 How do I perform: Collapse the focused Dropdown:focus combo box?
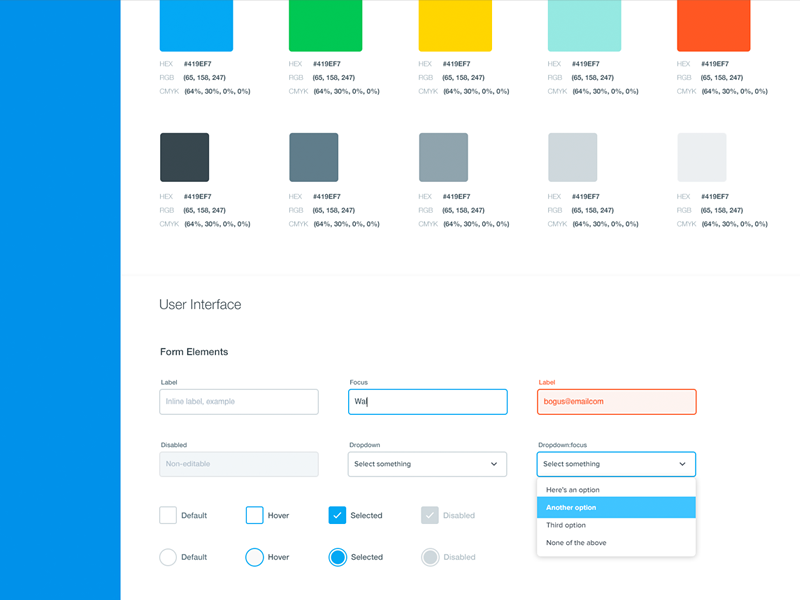tap(615, 464)
